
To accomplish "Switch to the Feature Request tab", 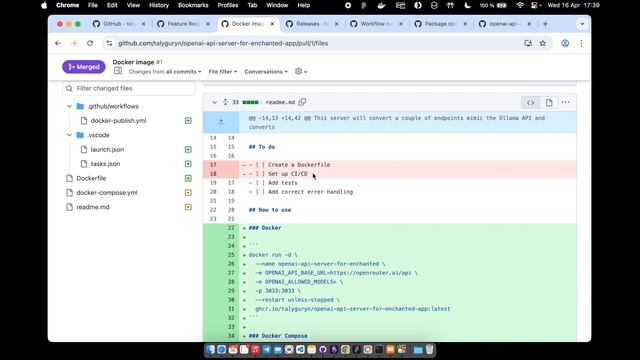I will point(182,24).
